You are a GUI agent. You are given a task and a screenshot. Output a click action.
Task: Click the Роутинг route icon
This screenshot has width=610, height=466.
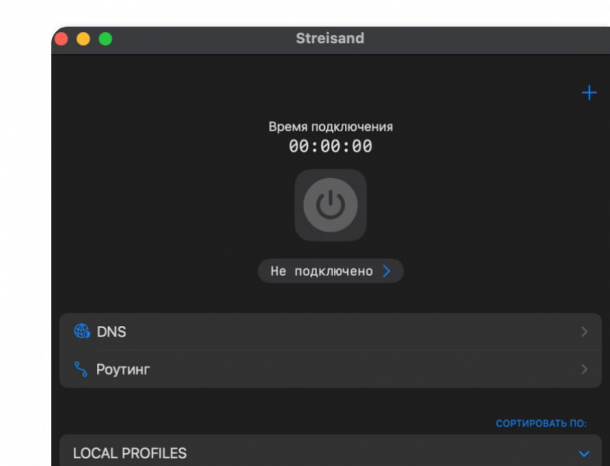point(81,369)
